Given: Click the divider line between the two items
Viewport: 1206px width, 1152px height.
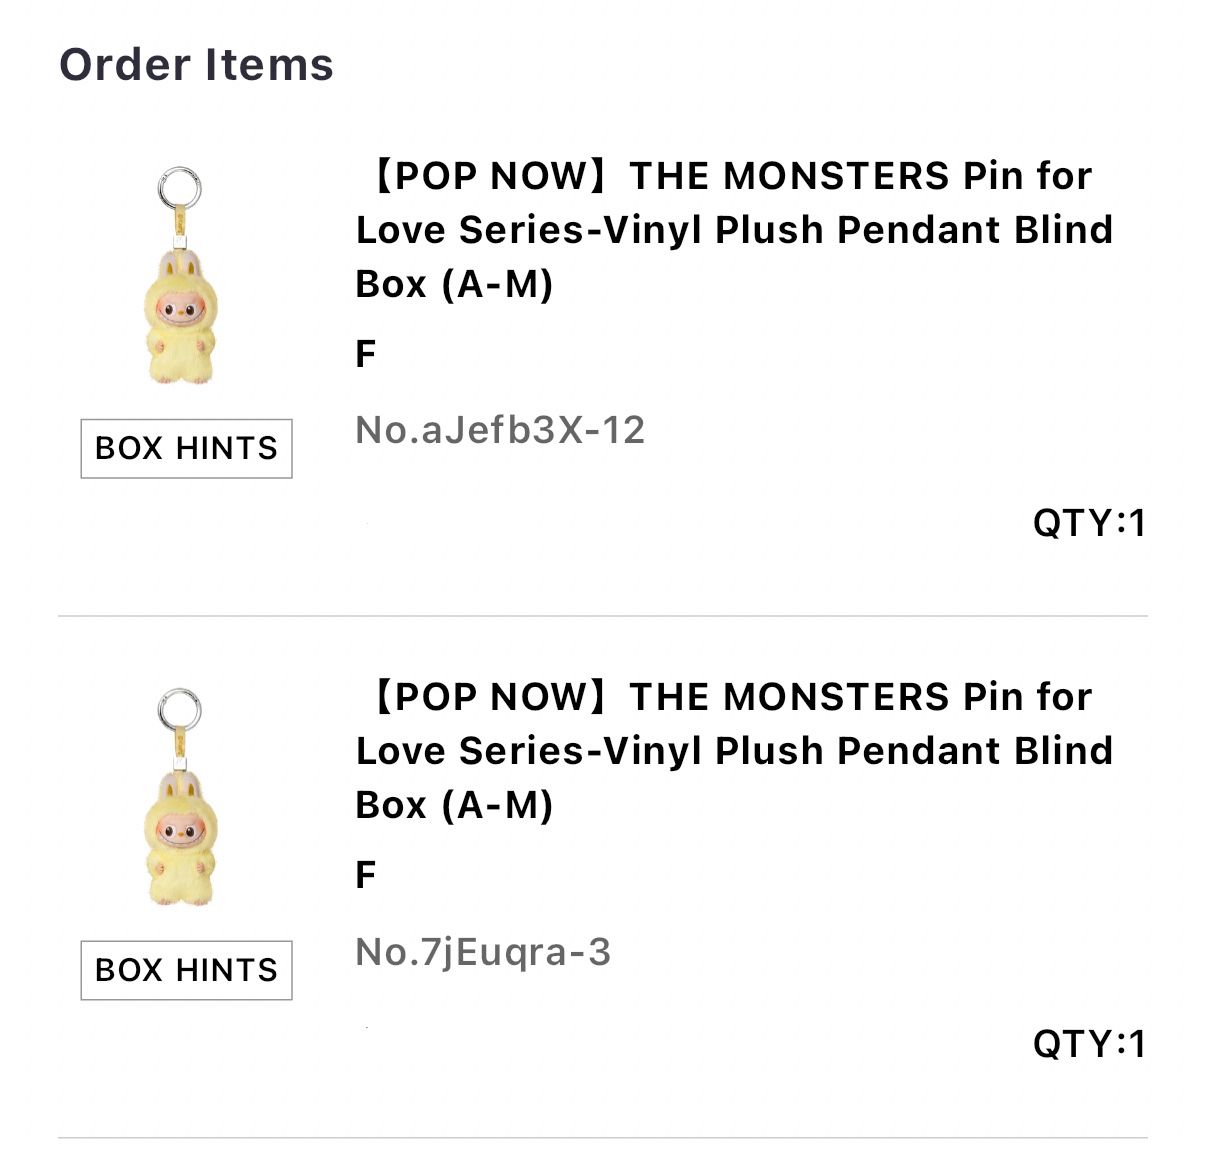Looking at the screenshot, I should [x=602, y=616].
